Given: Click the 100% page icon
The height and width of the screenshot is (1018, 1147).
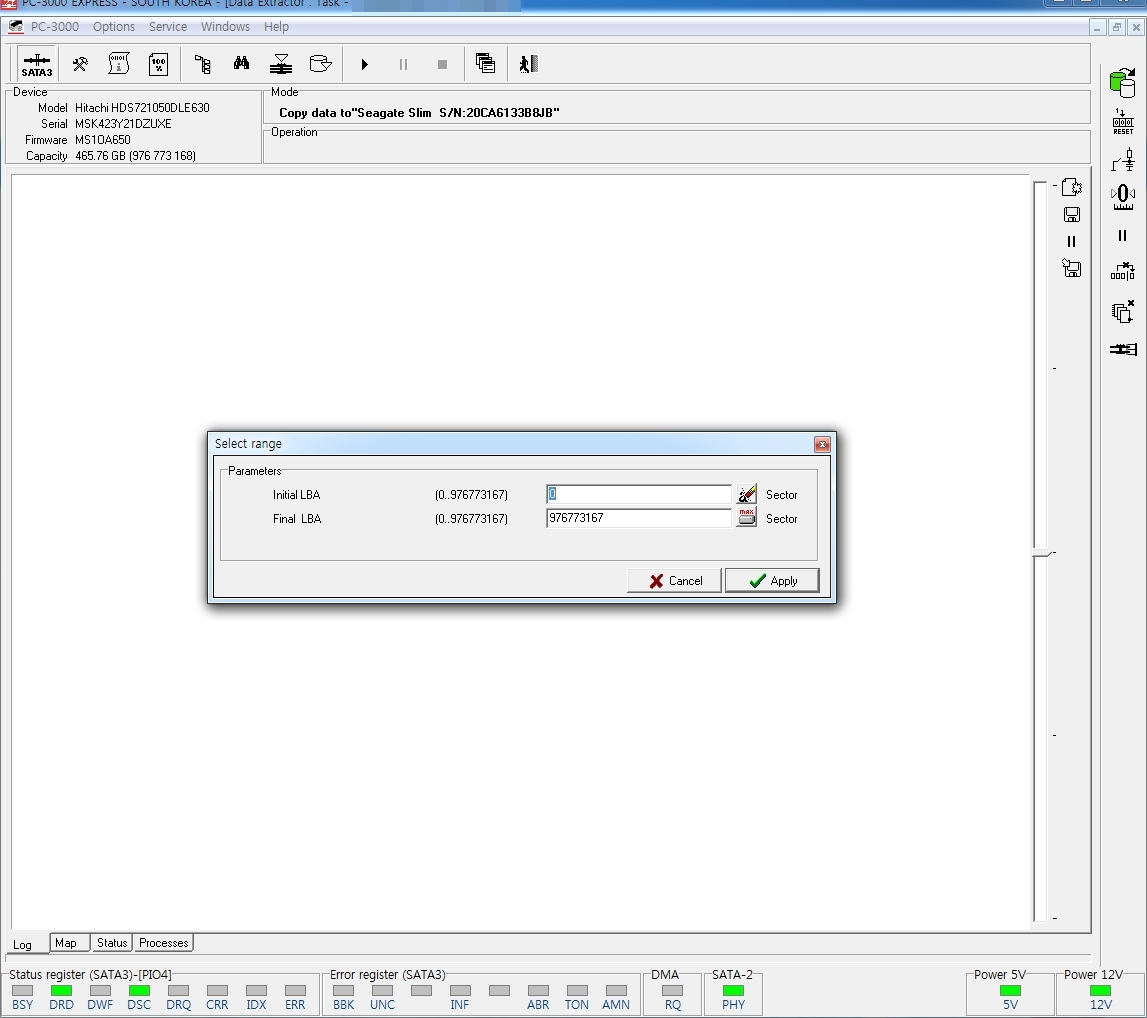Looking at the screenshot, I should coord(158,64).
